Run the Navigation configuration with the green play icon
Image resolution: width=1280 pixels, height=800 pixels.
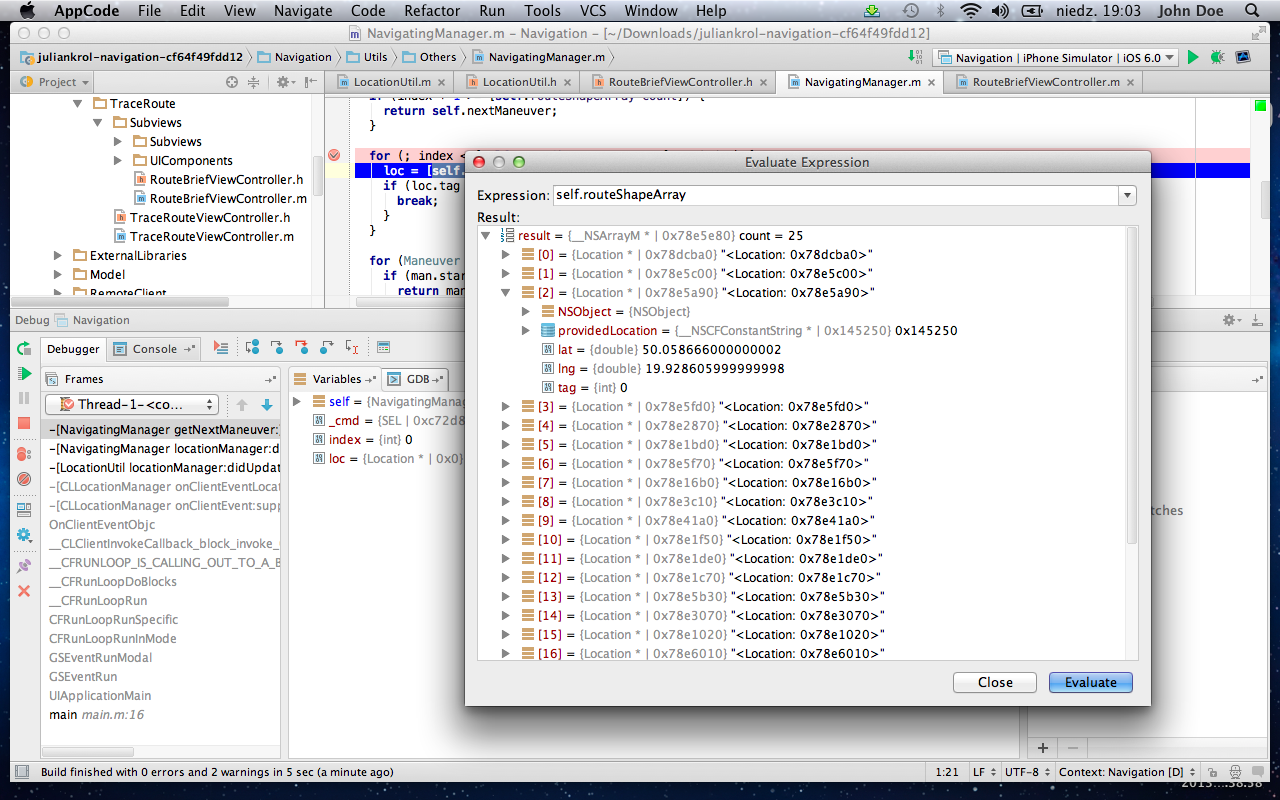1193,58
